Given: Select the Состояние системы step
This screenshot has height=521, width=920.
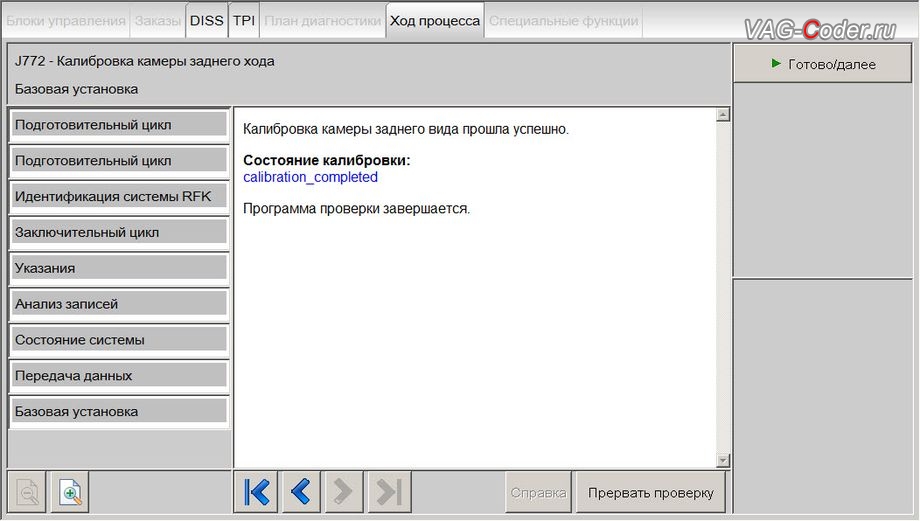Looking at the screenshot, I should click(119, 339).
